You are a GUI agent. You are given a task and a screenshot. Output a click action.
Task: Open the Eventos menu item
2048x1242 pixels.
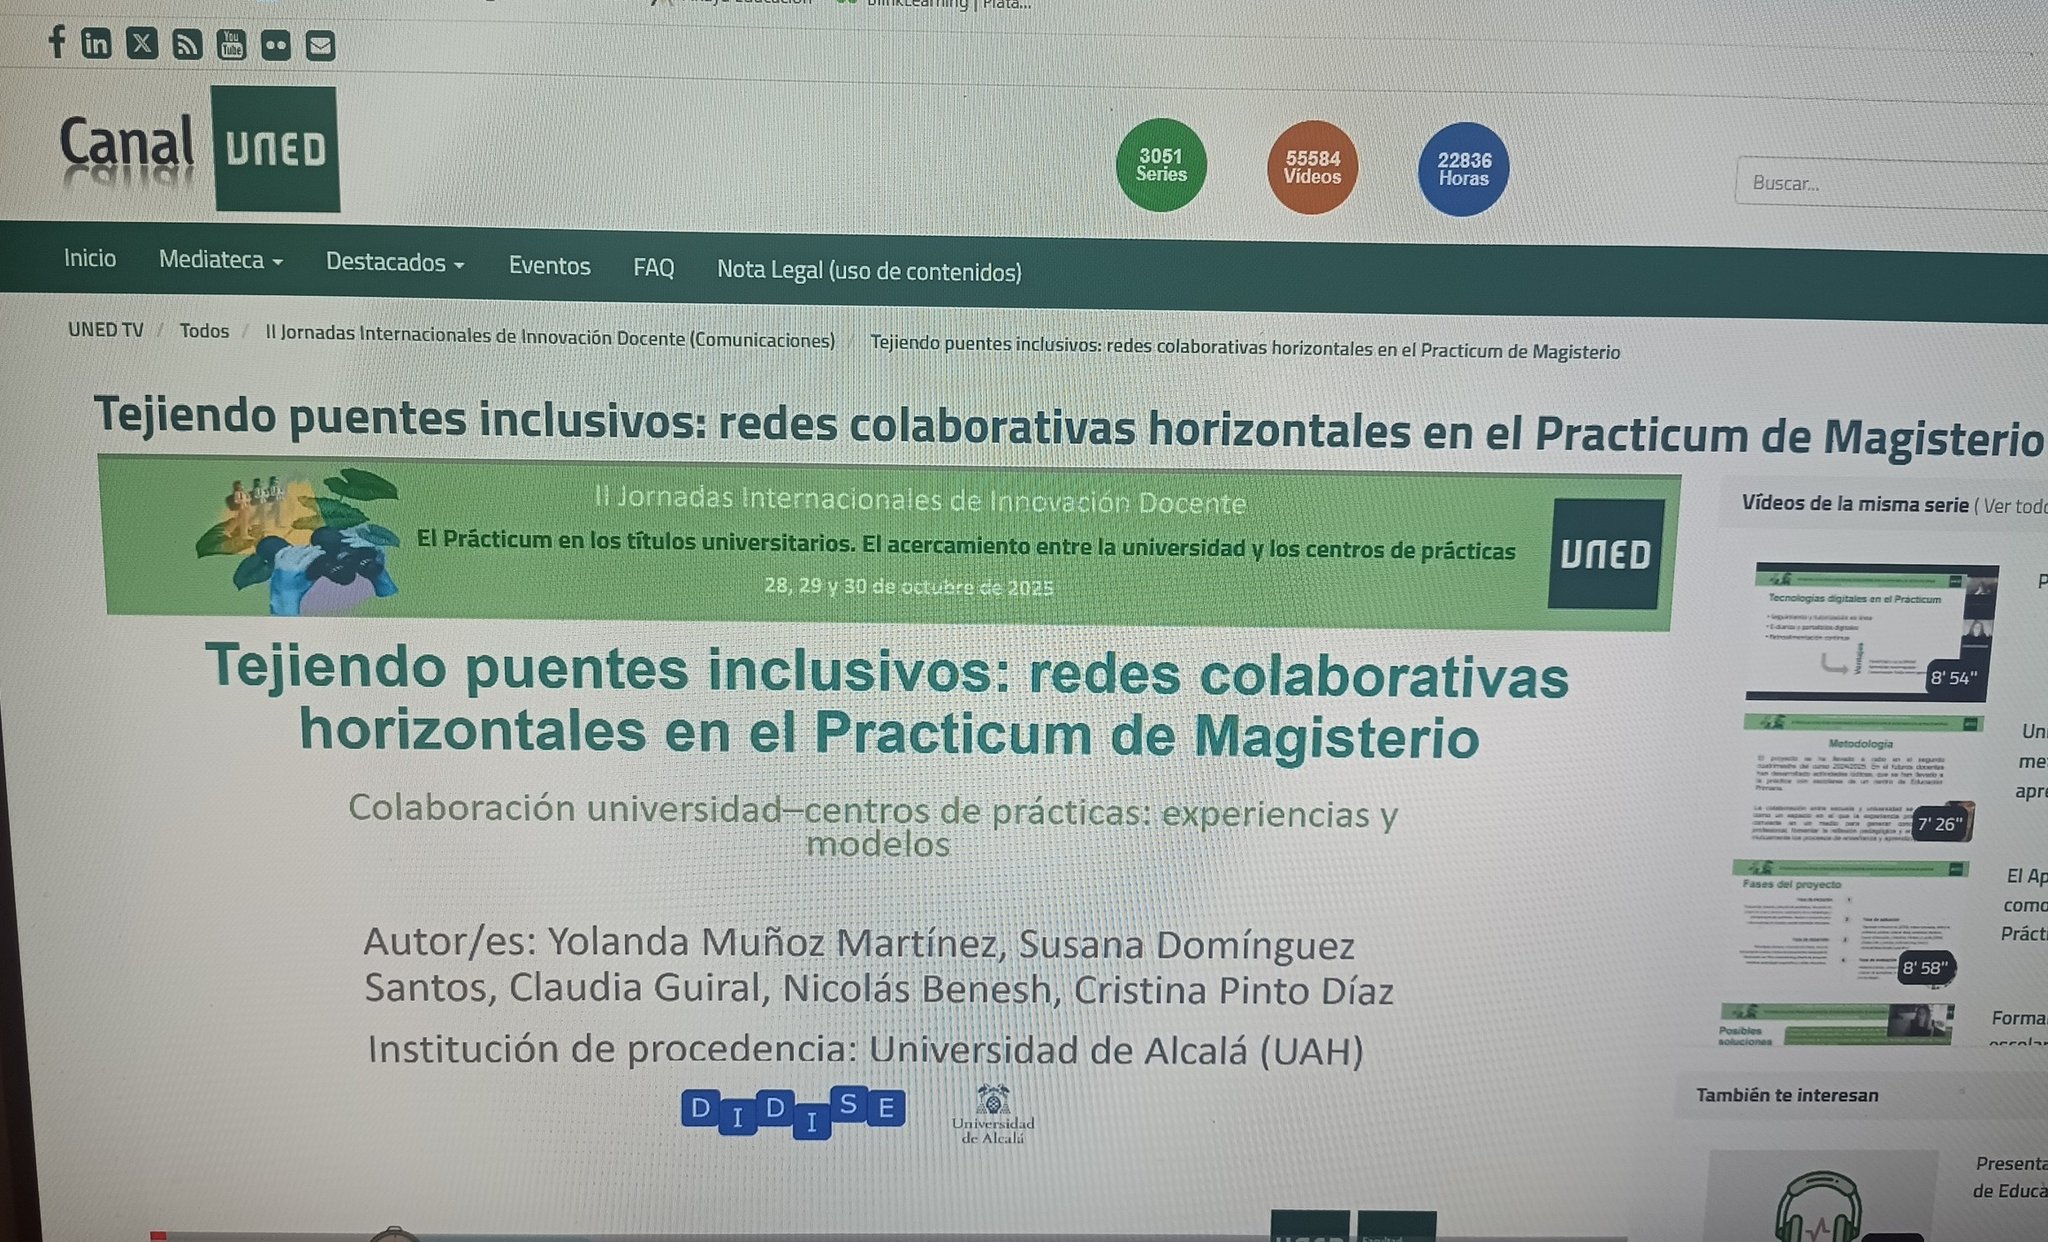coord(549,266)
